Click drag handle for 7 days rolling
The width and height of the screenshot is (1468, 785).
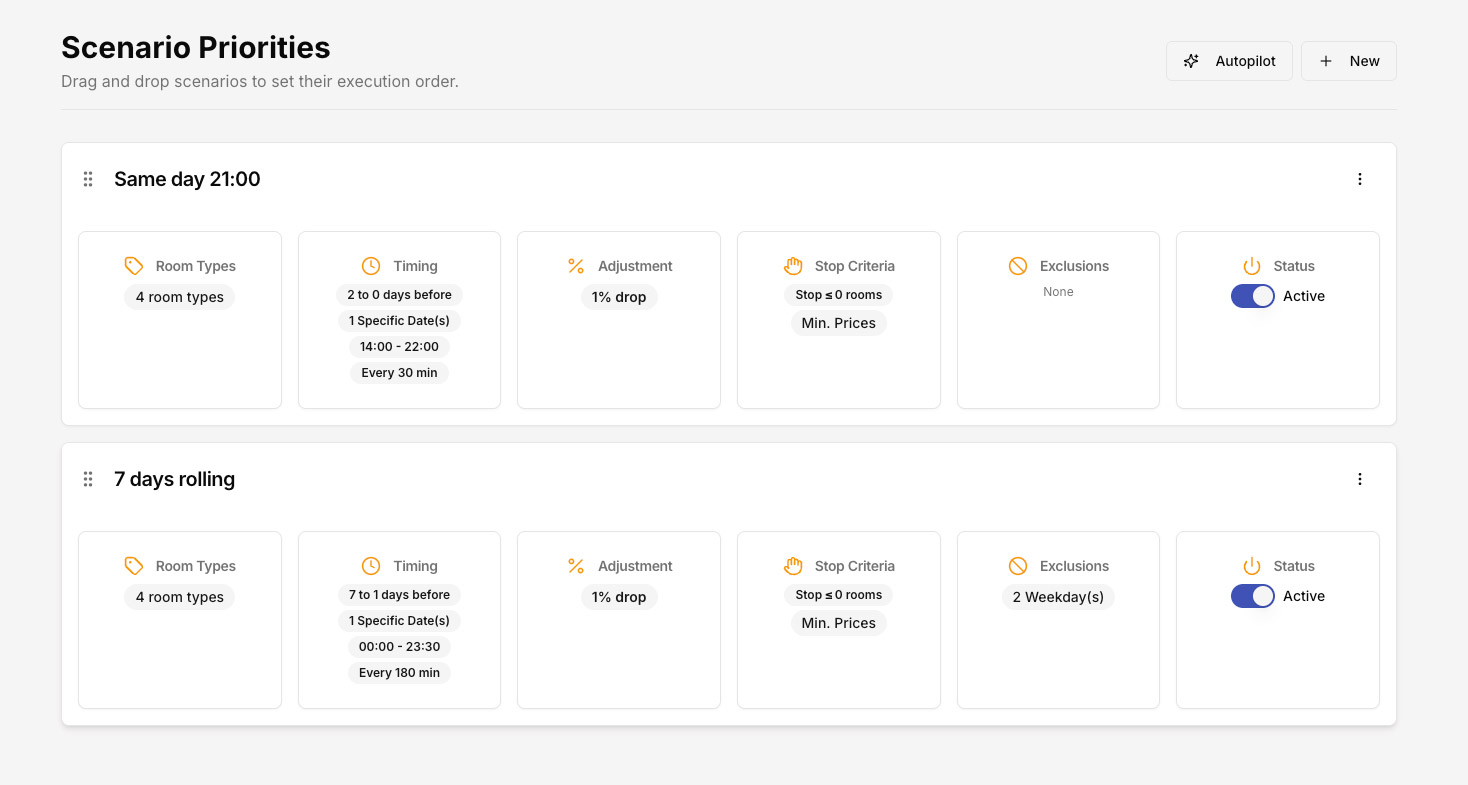coord(88,479)
